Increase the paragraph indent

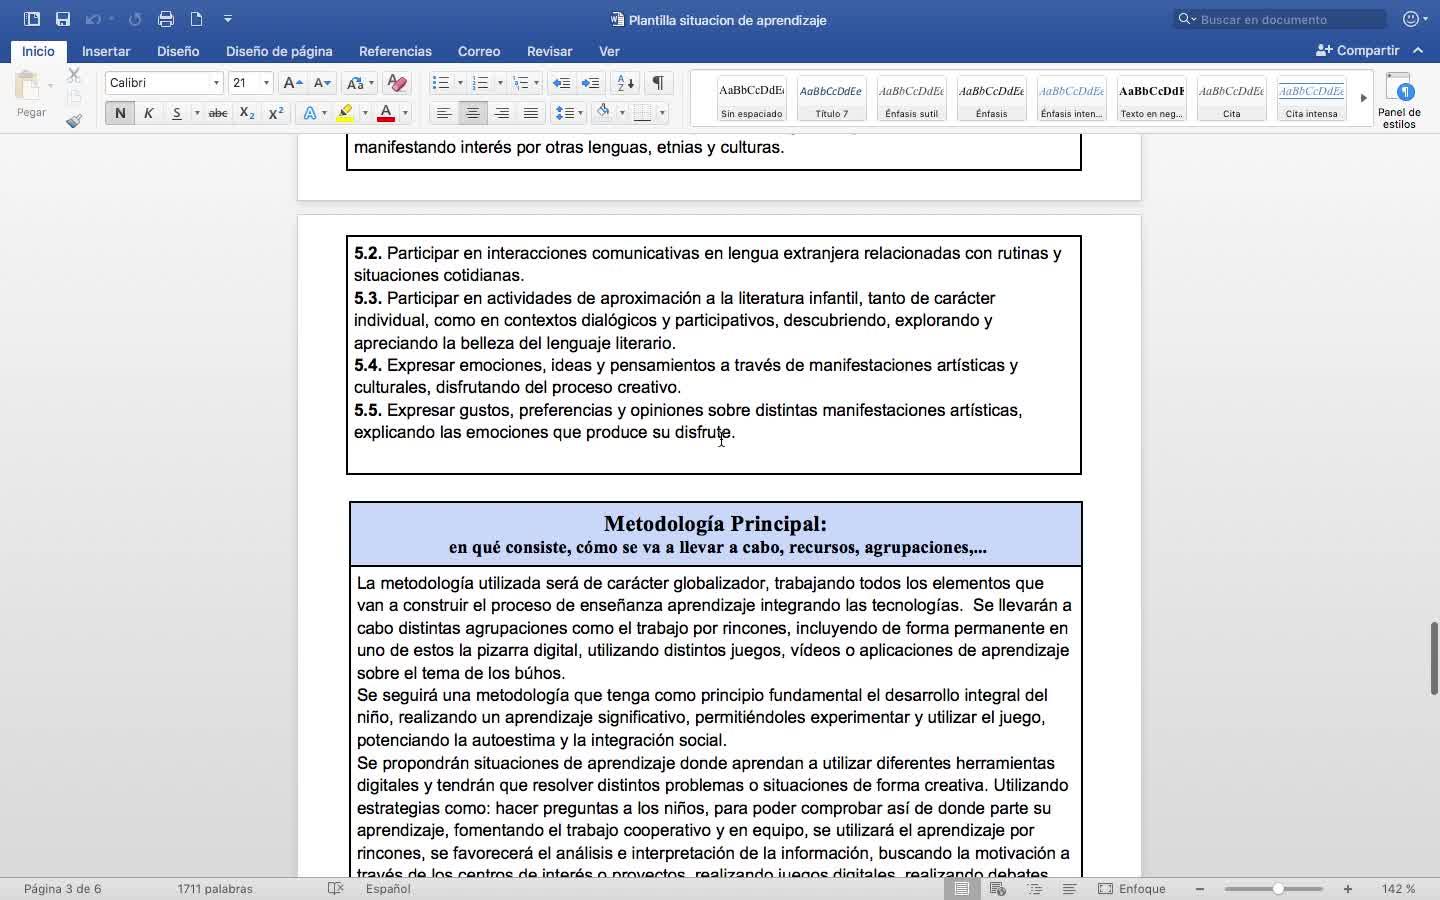pos(591,83)
